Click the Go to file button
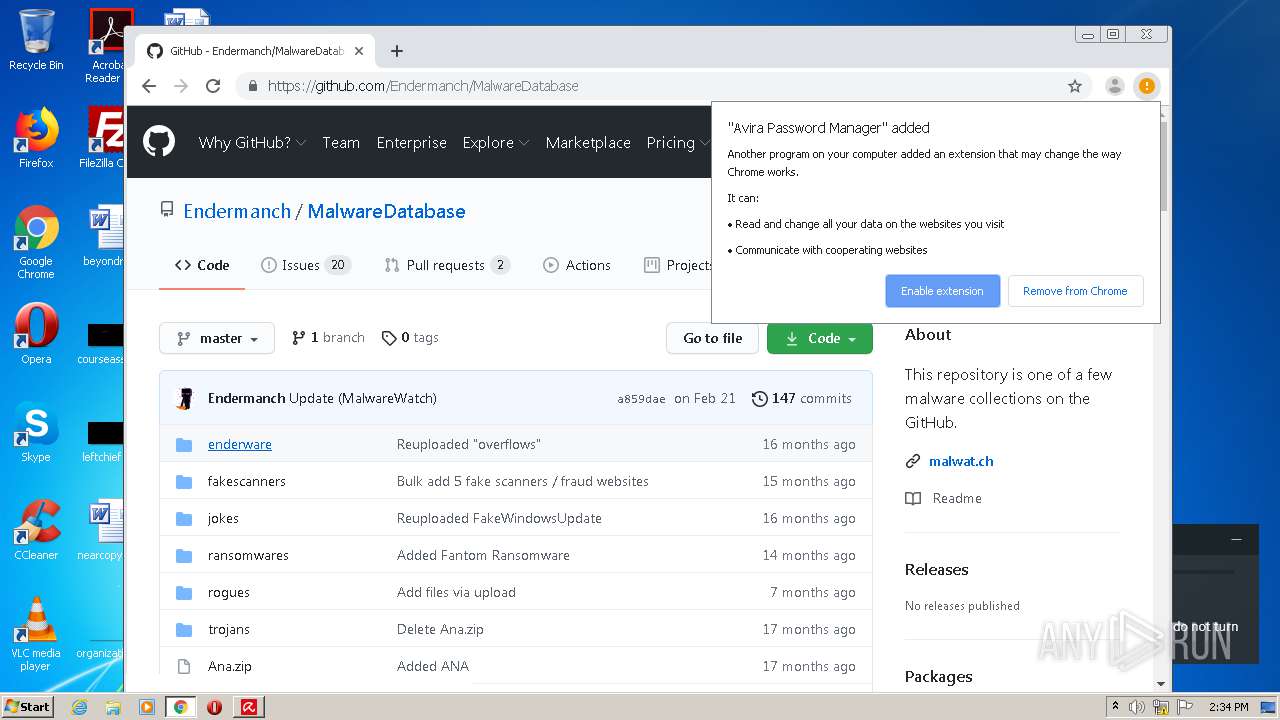Screen dimensions: 1280x720 pos(713,338)
